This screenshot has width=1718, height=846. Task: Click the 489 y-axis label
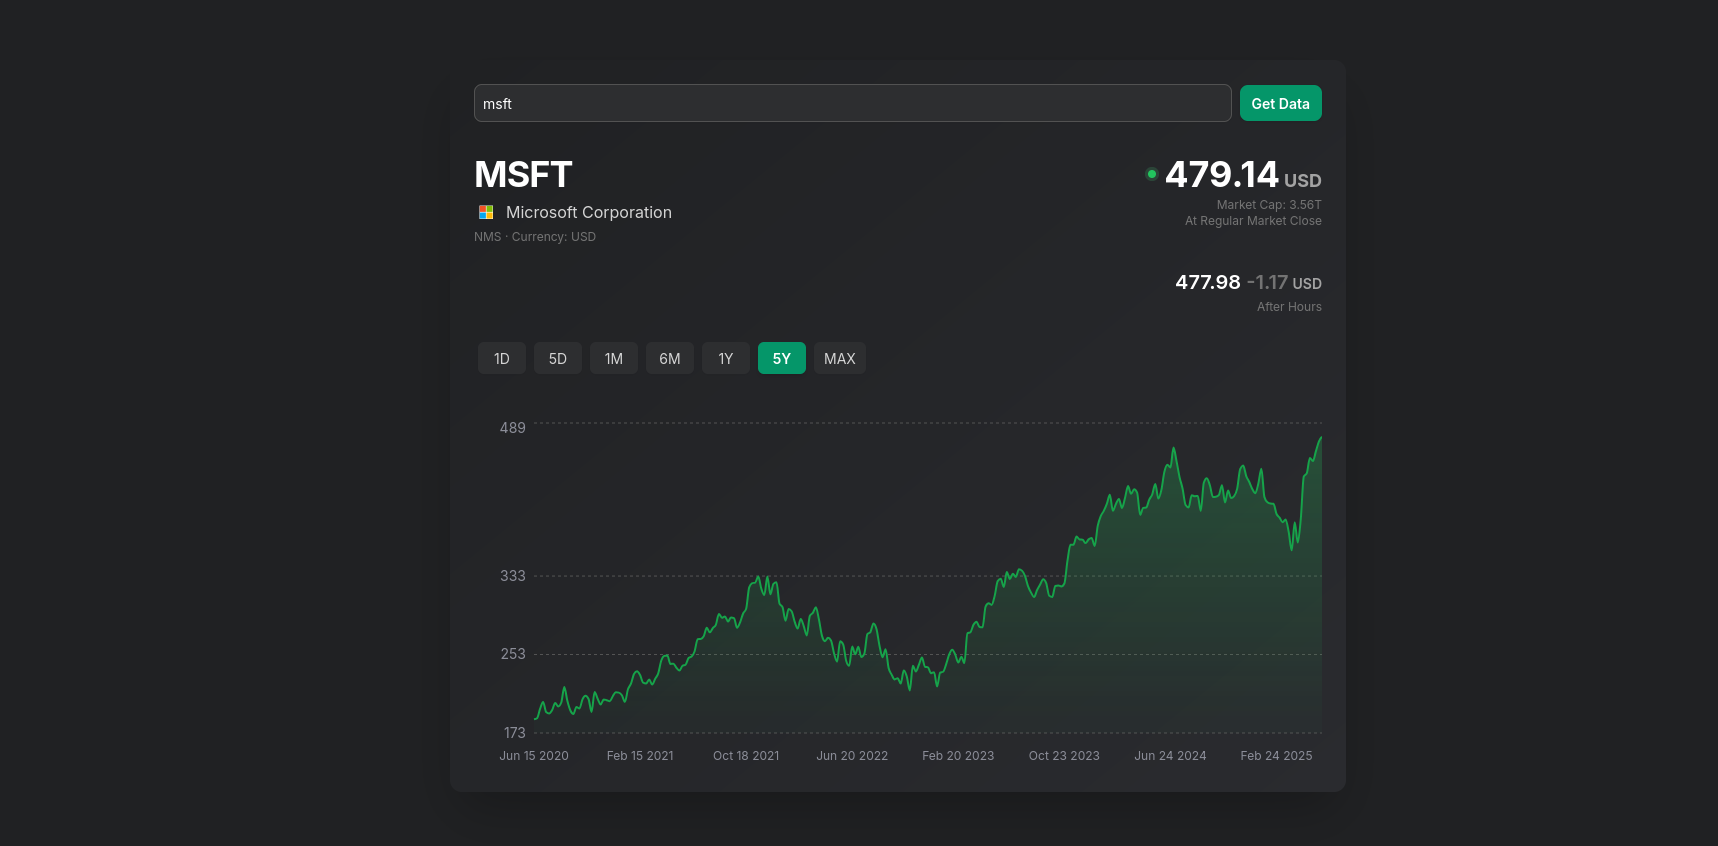[x=513, y=428]
